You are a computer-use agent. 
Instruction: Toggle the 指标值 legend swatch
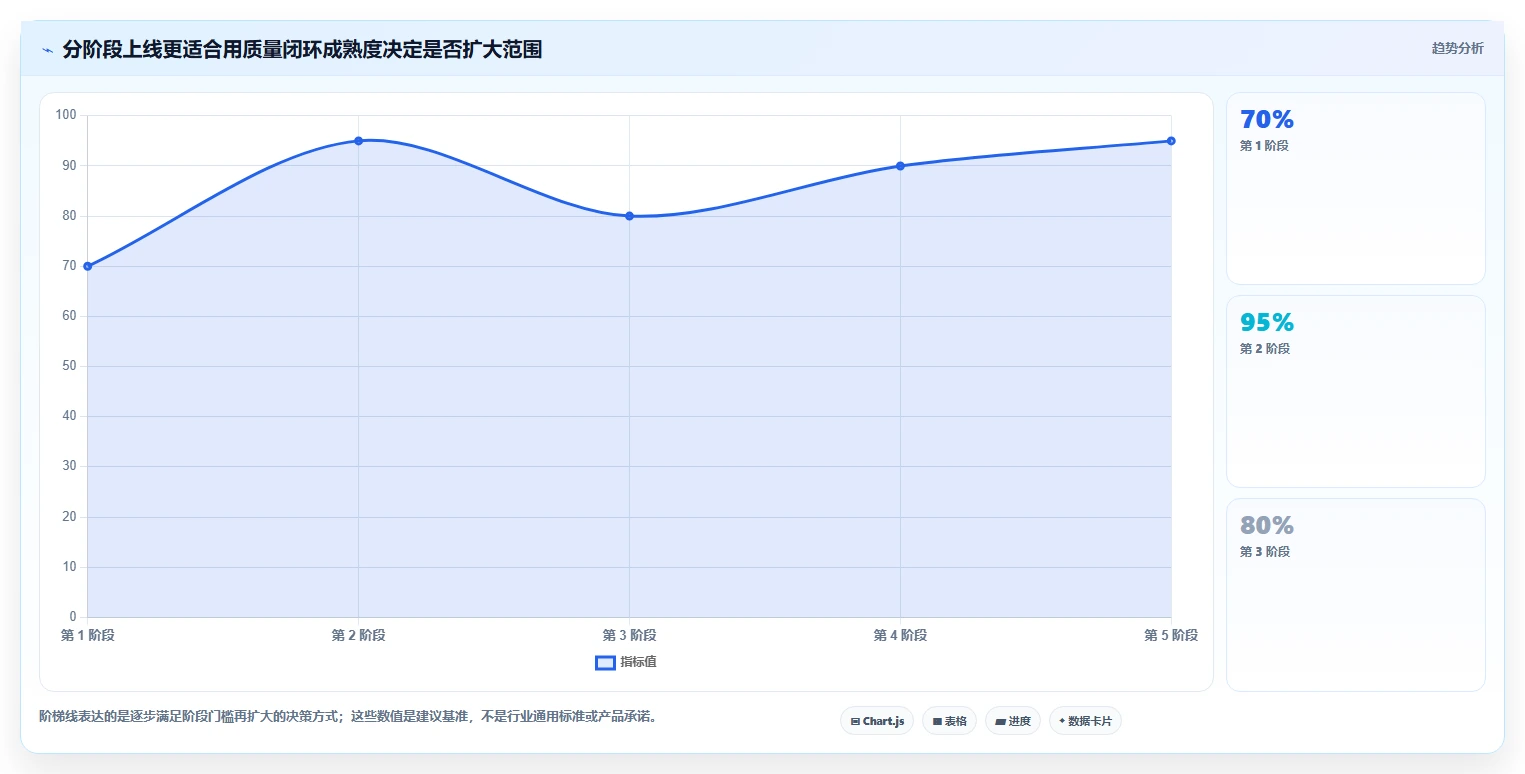tap(605, 662)
